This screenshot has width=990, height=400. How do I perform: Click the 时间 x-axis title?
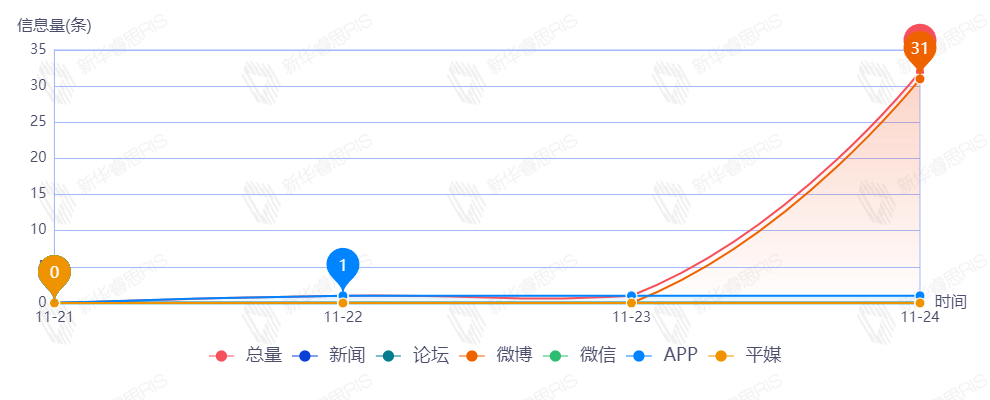click(951, 301)
